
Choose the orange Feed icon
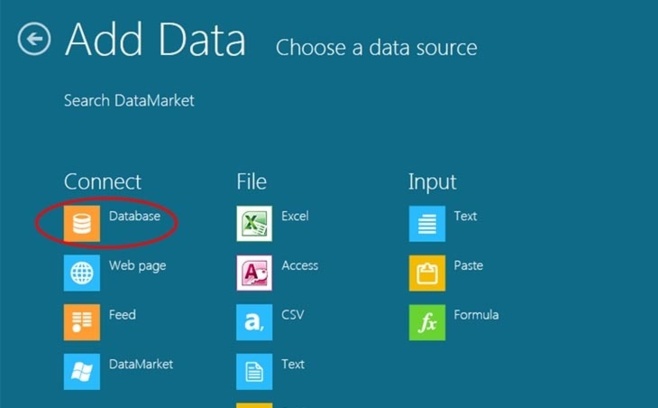pos(82,322)
